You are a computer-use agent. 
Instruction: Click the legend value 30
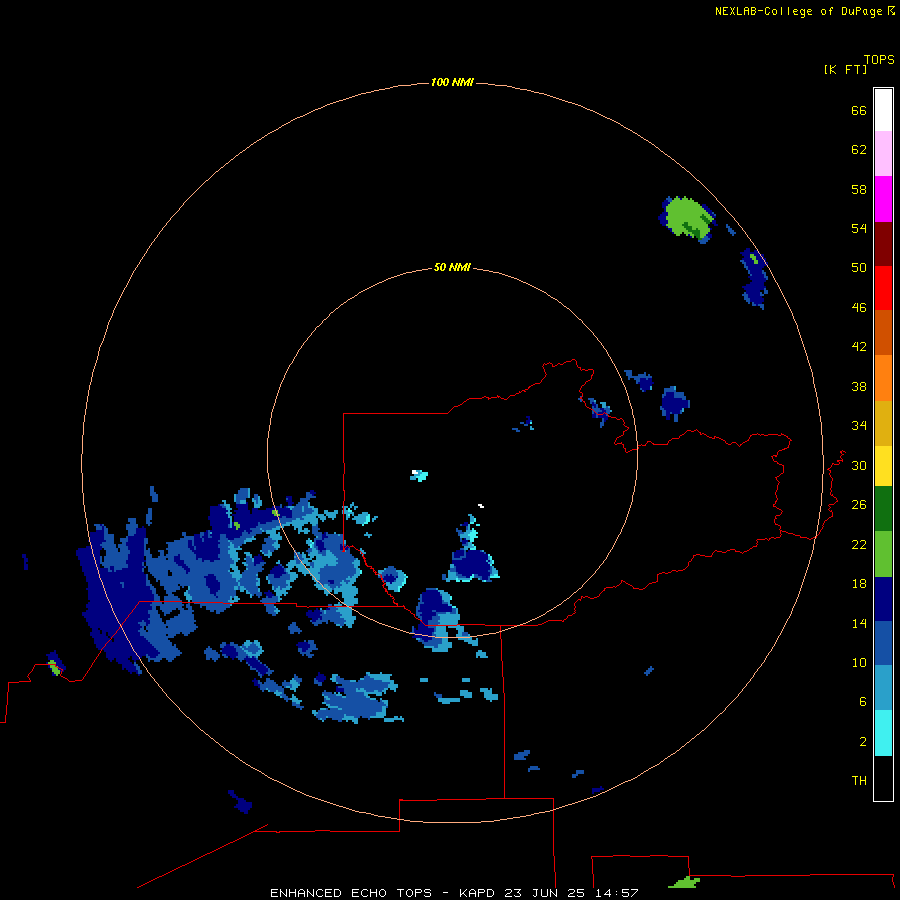(859, 465)
